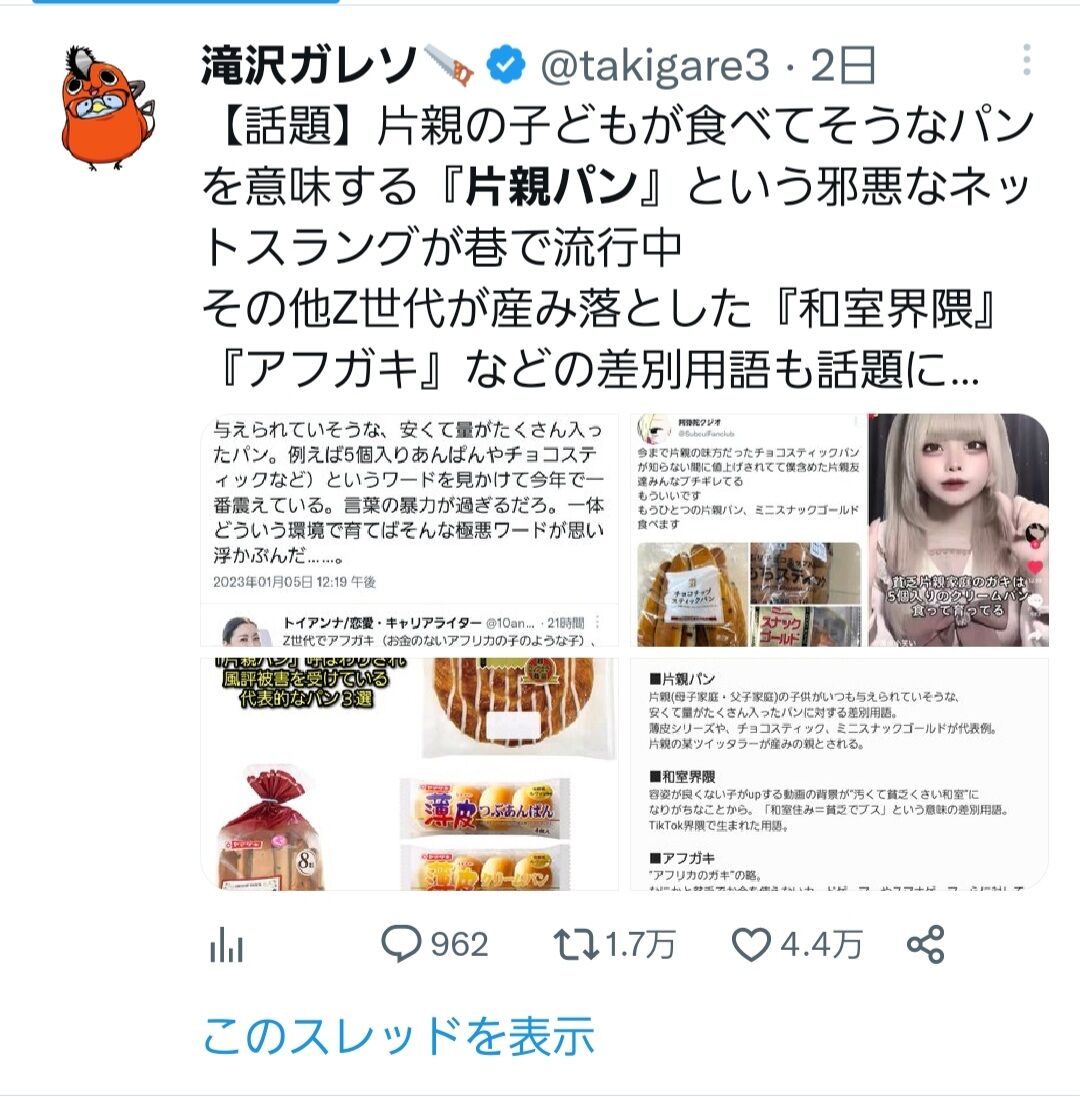
Task: Click the 4.4万 like count
Action: click(x=820, y=944)
